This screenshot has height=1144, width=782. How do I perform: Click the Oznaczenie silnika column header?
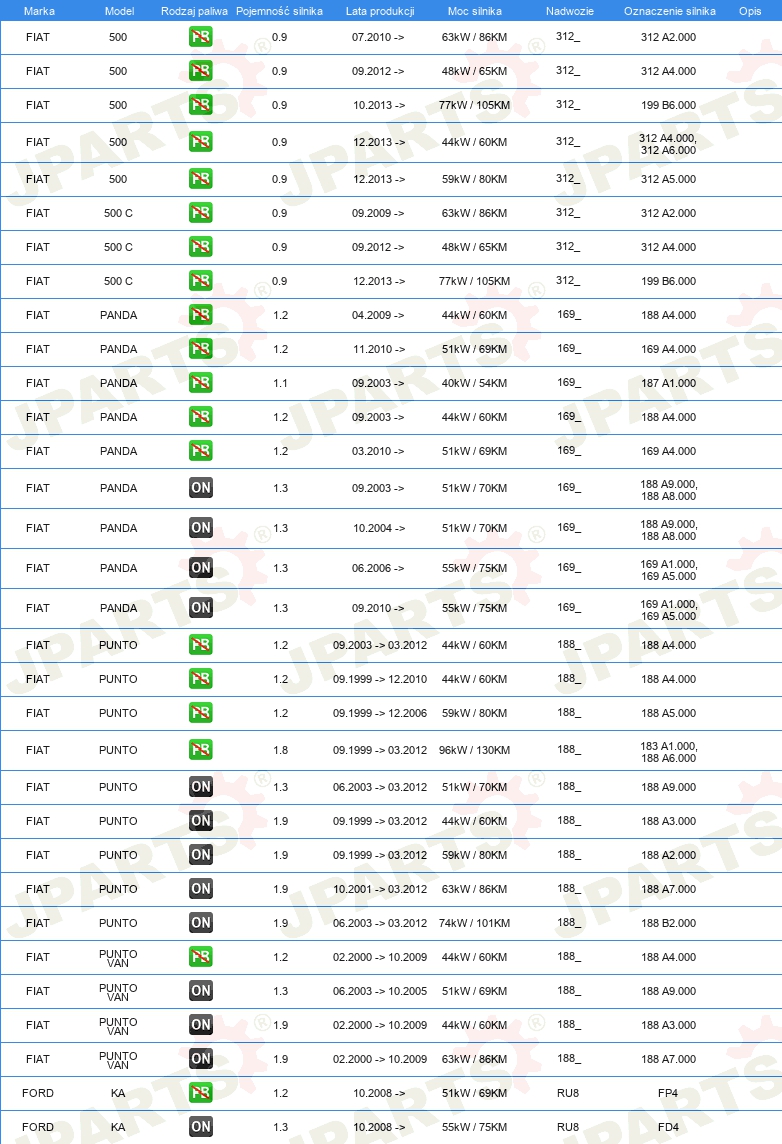click(x=670, y=11)
